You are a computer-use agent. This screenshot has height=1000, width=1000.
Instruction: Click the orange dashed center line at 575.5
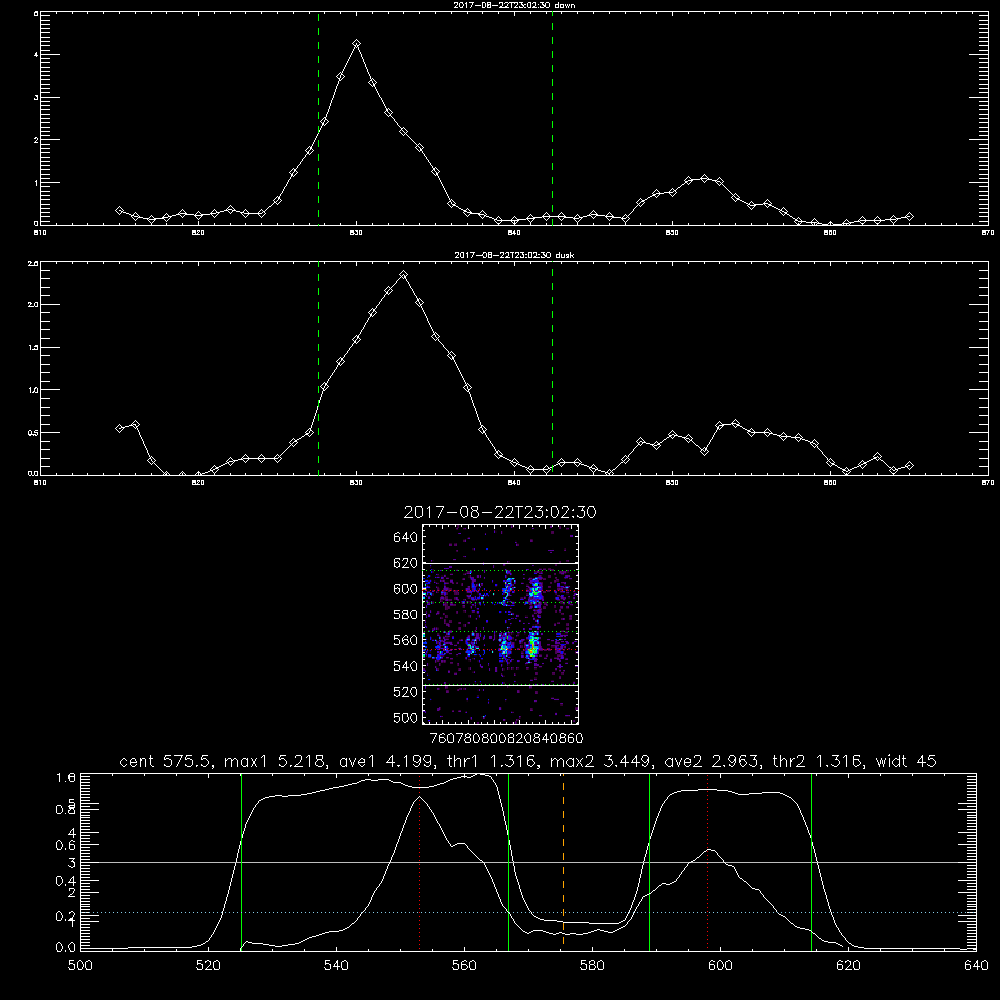(x=563, y=861)
